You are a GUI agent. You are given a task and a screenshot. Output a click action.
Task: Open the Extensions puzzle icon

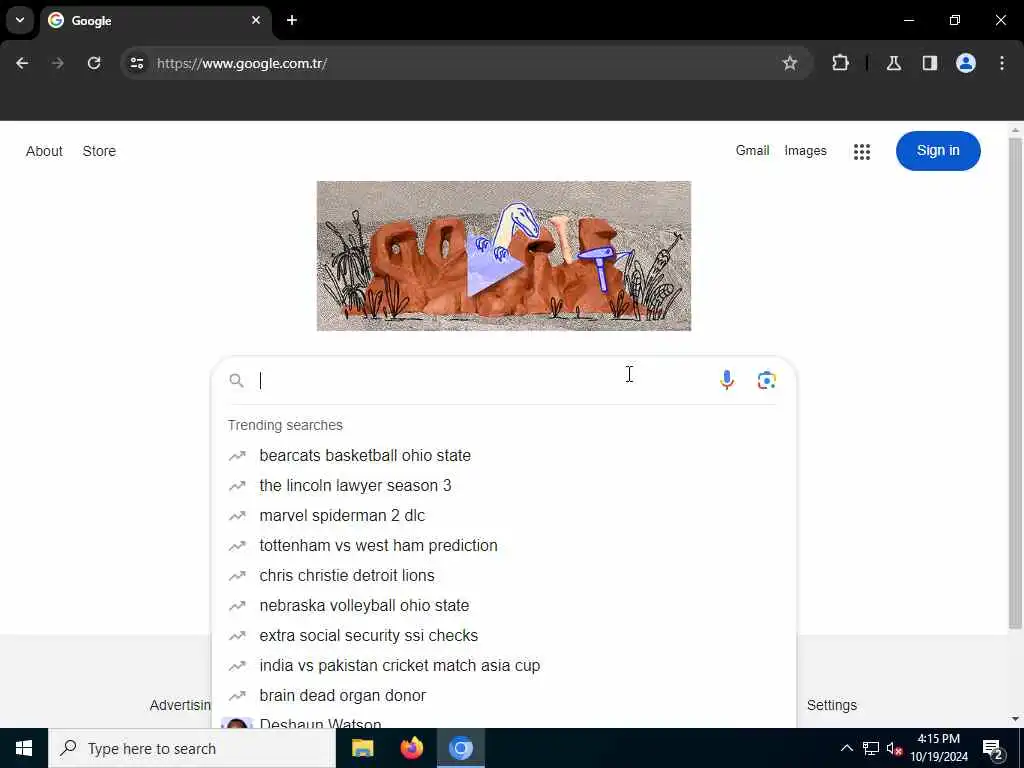[840, 63]
